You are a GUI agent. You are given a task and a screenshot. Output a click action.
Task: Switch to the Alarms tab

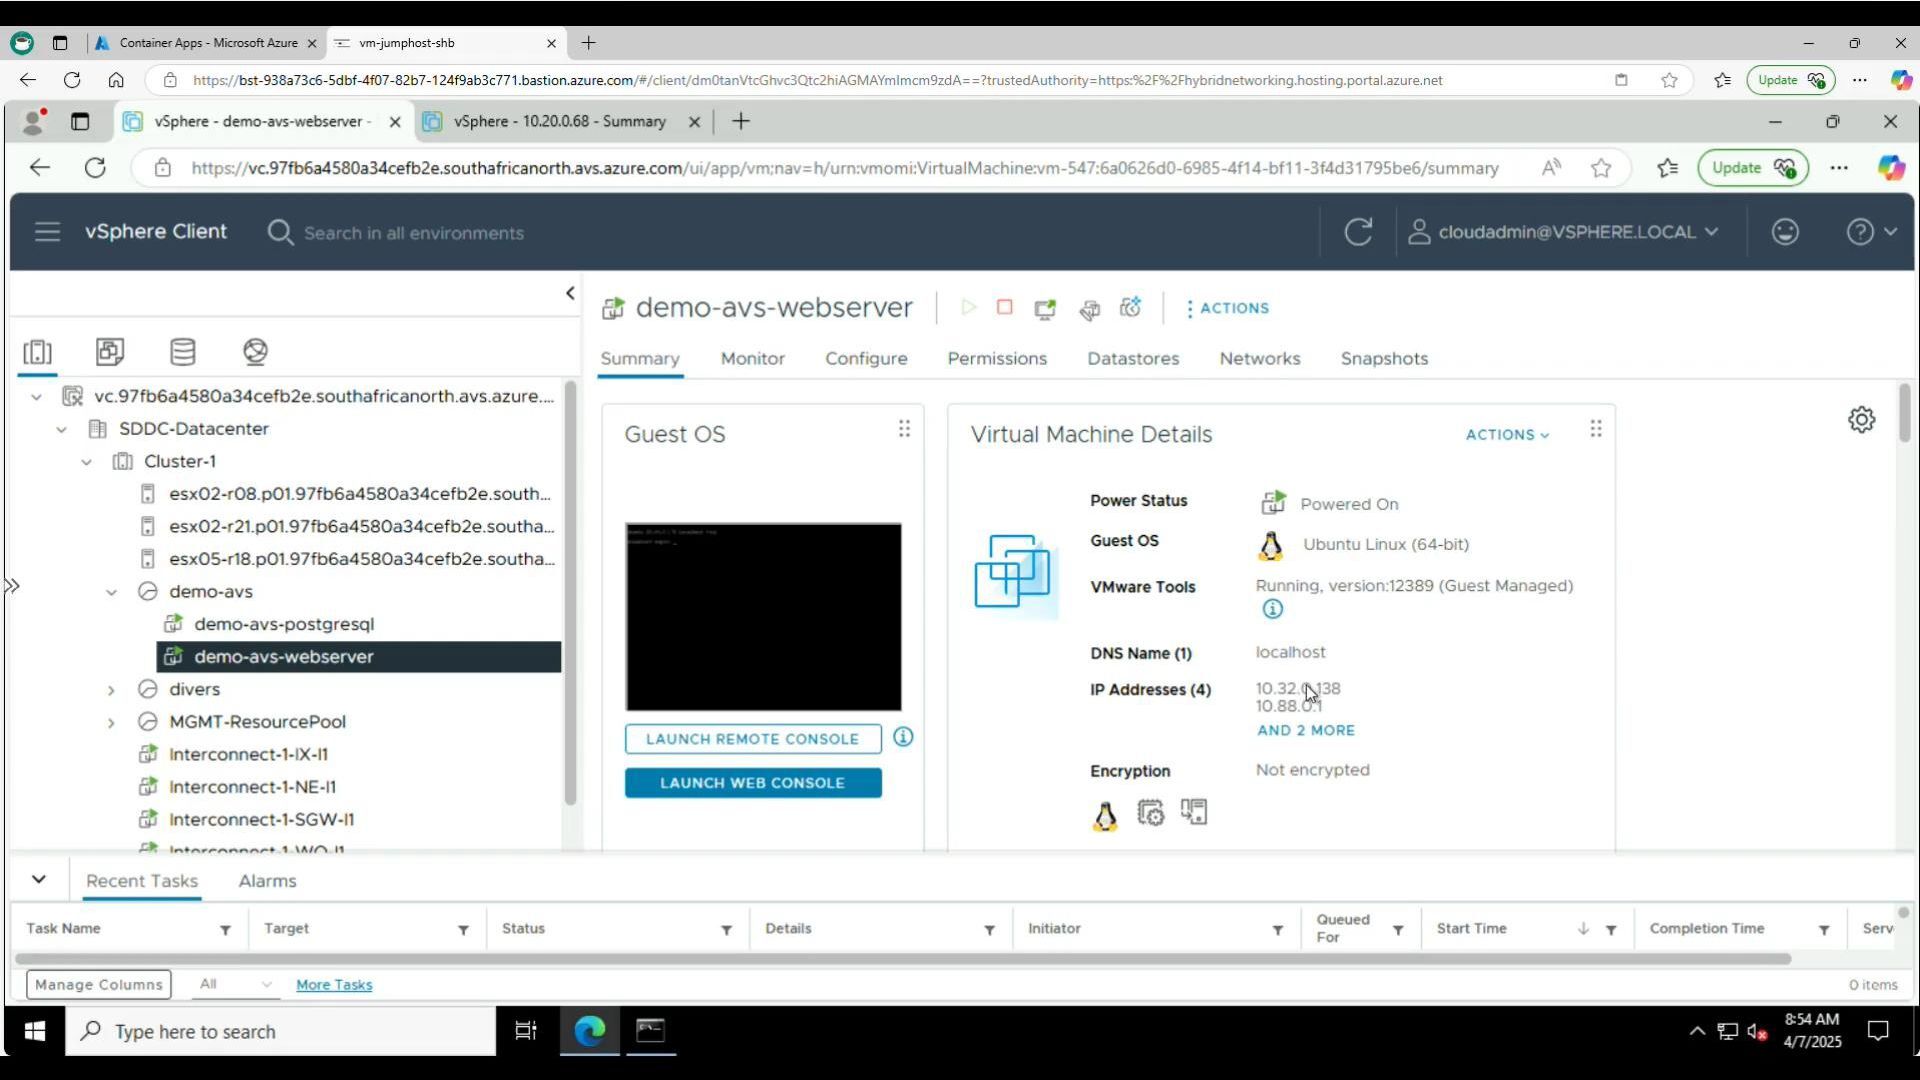267,881
